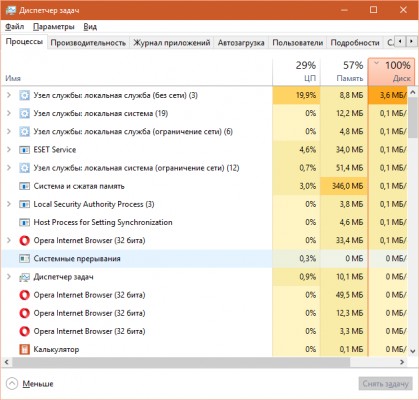This screenshot has height=400, width=419.
Task: Sort processes by the Память column header
Action: pyautogui.click(x=344, y=72)
